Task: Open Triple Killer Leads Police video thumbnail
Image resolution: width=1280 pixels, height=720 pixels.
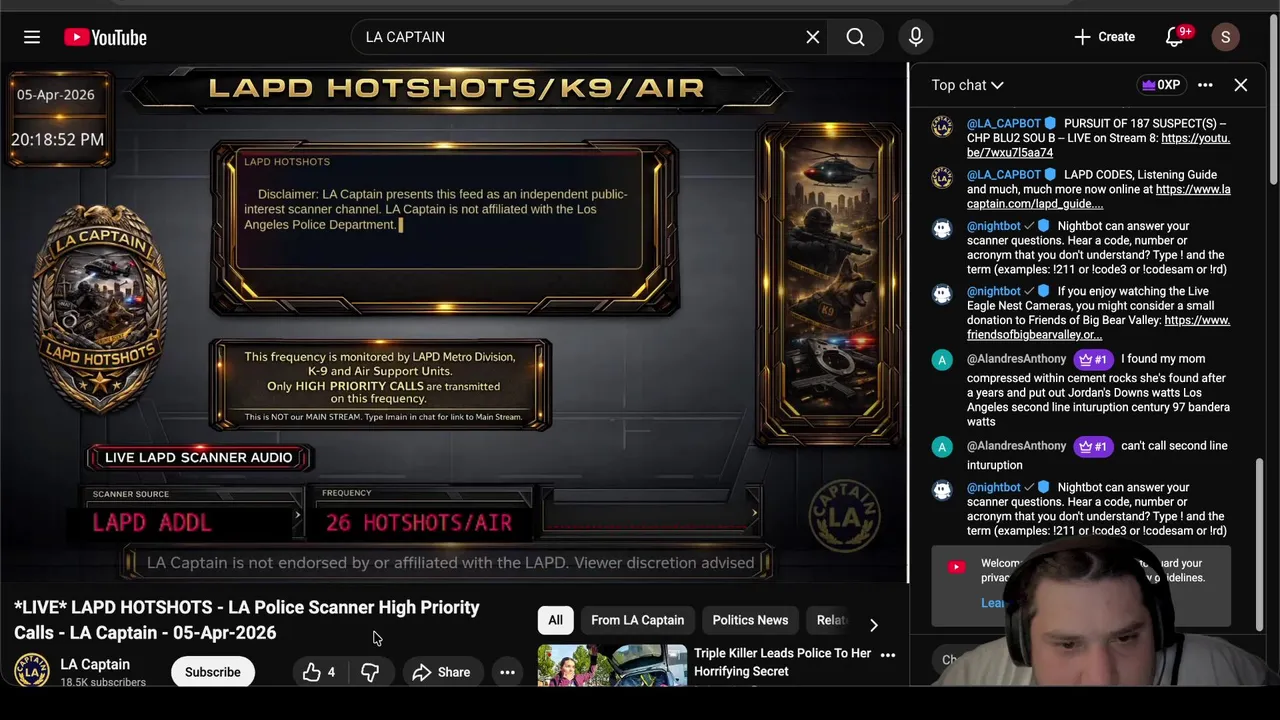Action: 612,666
